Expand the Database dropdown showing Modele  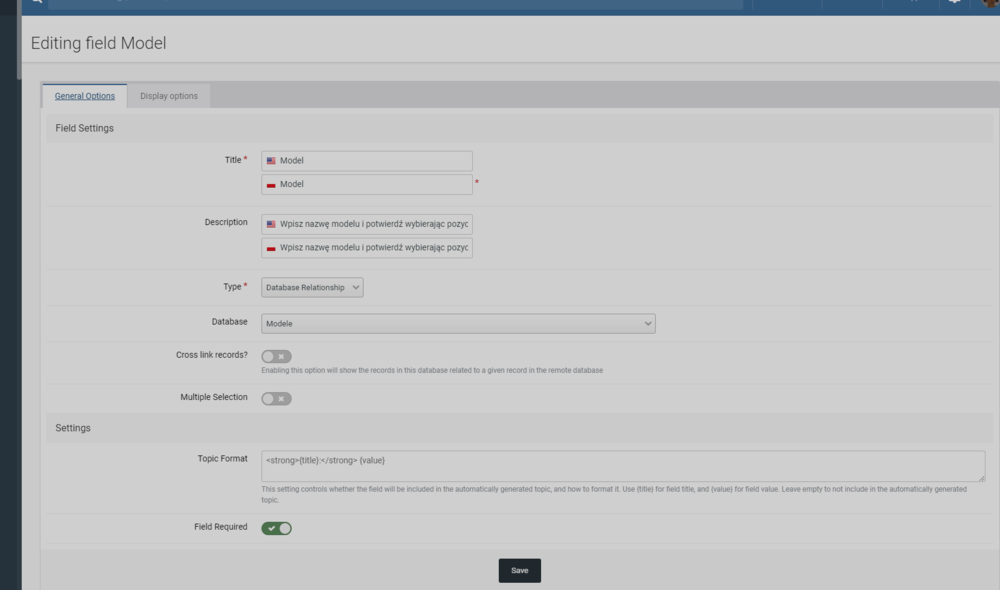(458, 324)
